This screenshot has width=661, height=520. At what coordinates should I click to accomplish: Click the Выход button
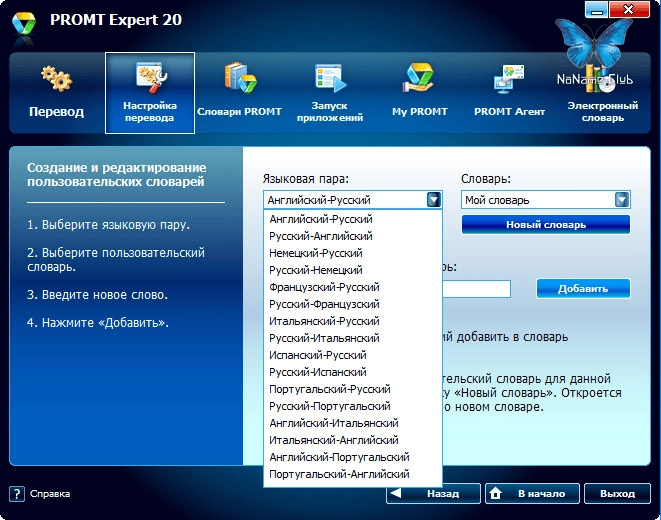pos(617,493)
